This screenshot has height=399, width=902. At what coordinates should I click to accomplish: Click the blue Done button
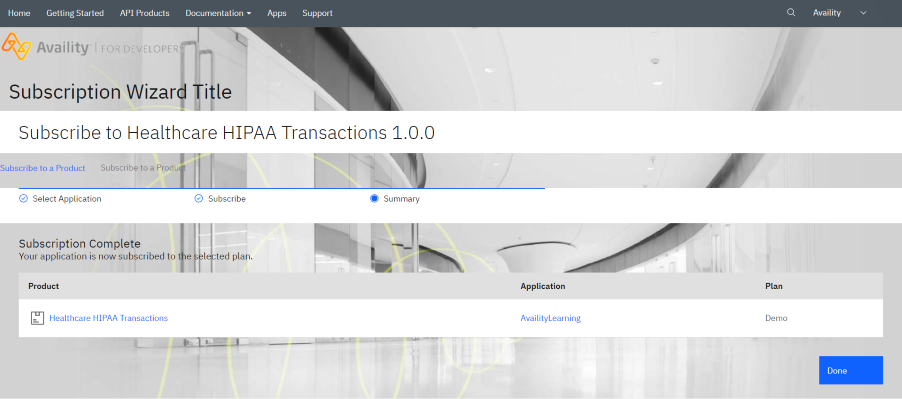pyautogui.click(x=851, y=370)
